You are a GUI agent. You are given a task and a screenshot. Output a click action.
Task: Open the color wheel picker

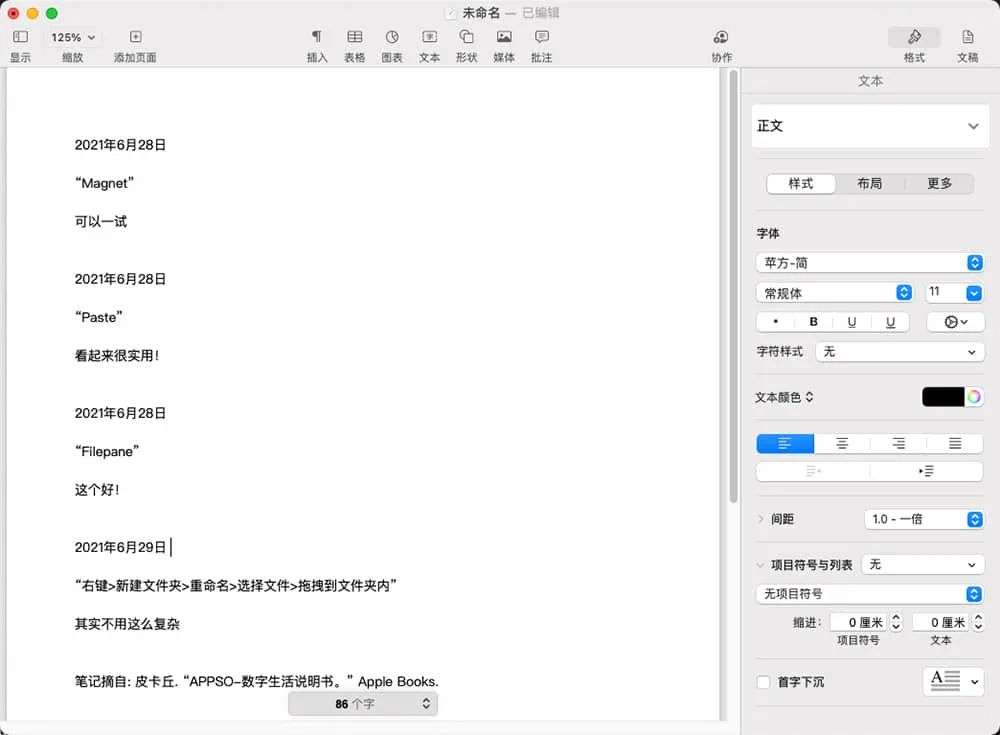974,397
